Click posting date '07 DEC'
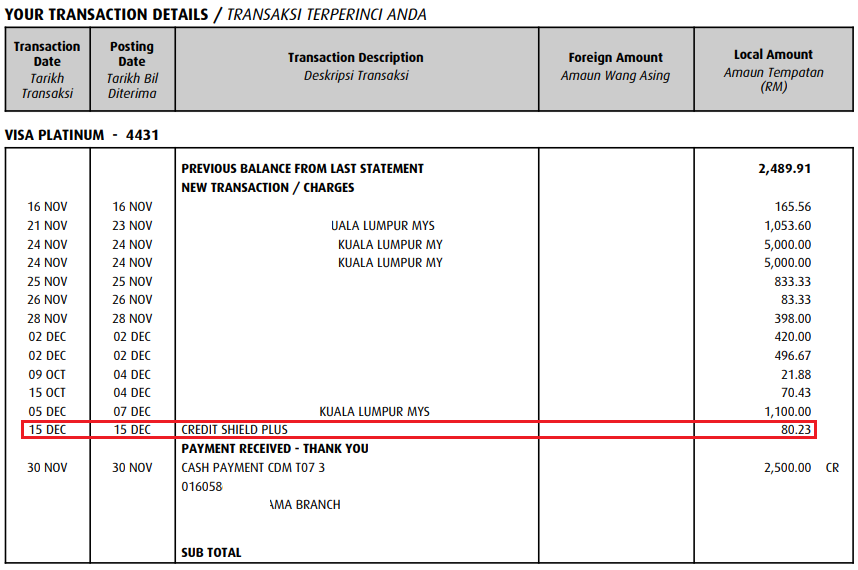 (132, 411)
